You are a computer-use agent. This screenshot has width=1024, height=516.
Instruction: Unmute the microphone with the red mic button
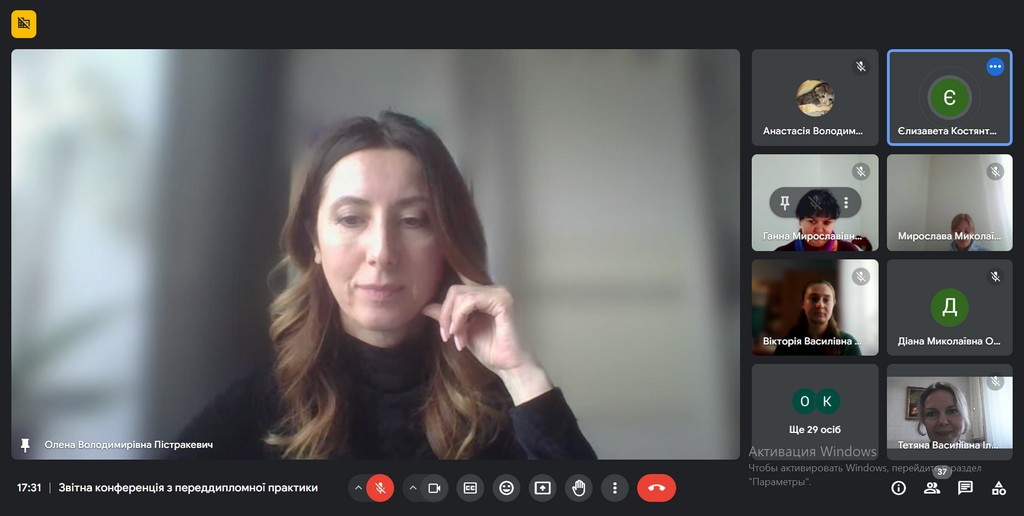coord(380,488)
